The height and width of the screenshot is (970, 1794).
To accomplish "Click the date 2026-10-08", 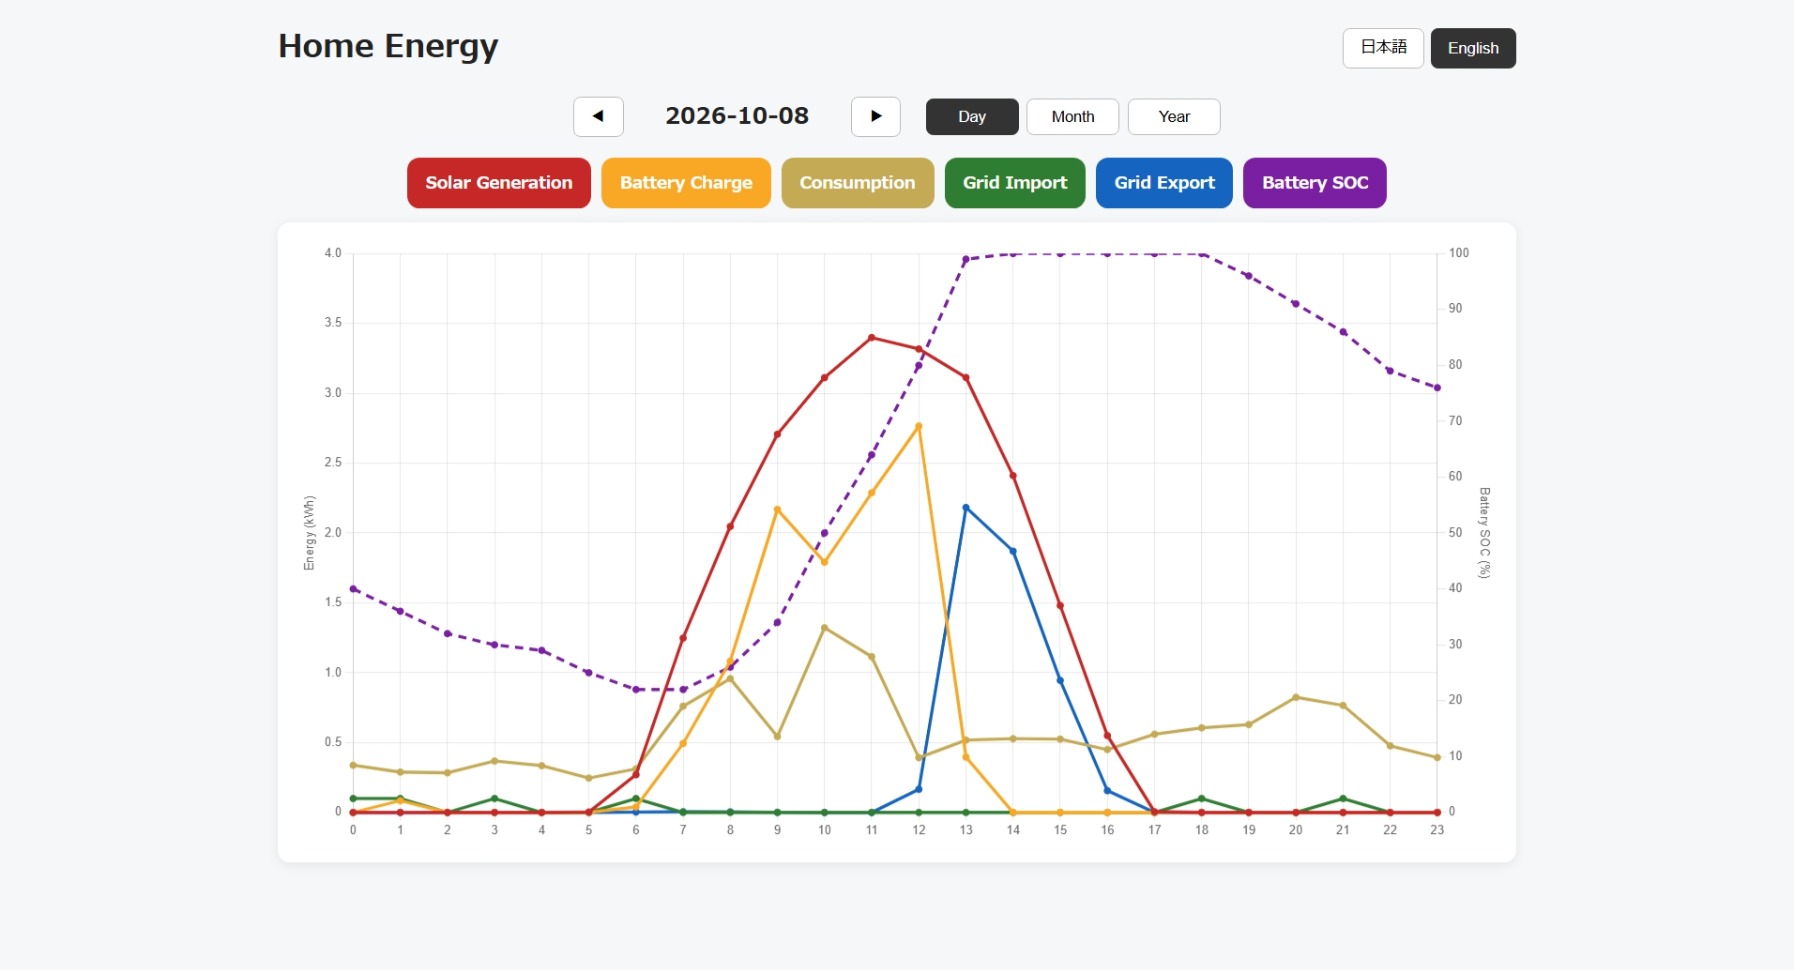I will (737, 116).
